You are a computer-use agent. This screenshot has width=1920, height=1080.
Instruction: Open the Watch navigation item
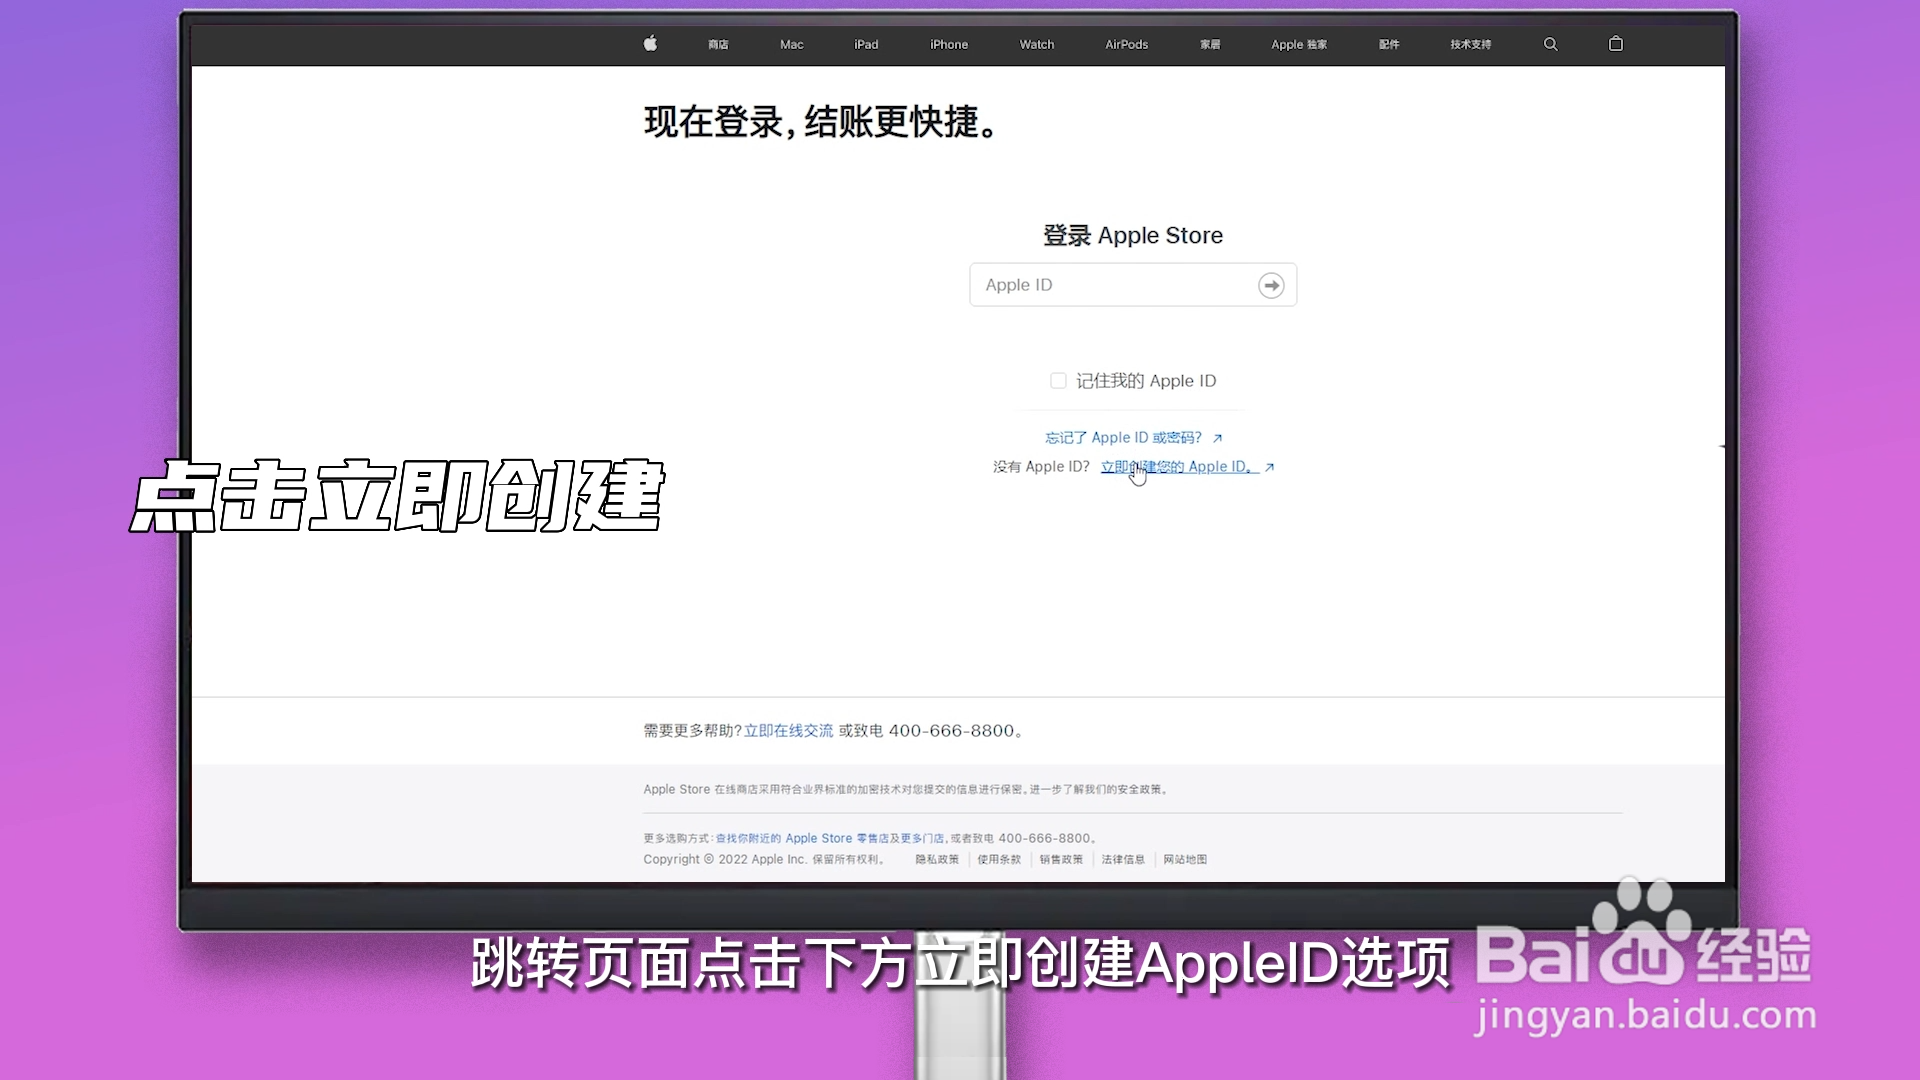(1036, 45)
